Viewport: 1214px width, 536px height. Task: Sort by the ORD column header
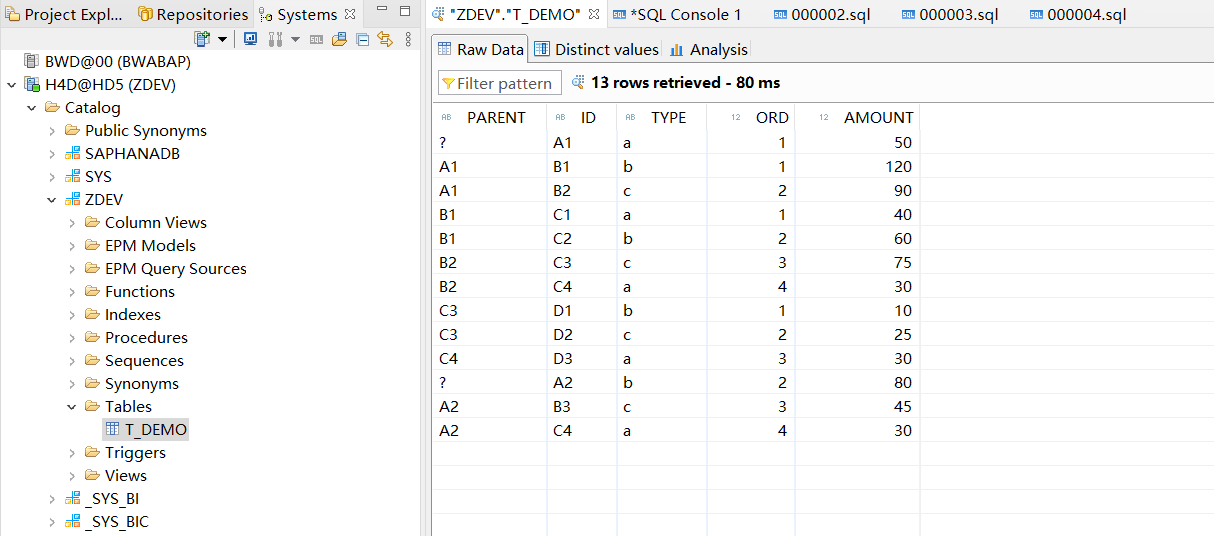click(x=751, y=118)
